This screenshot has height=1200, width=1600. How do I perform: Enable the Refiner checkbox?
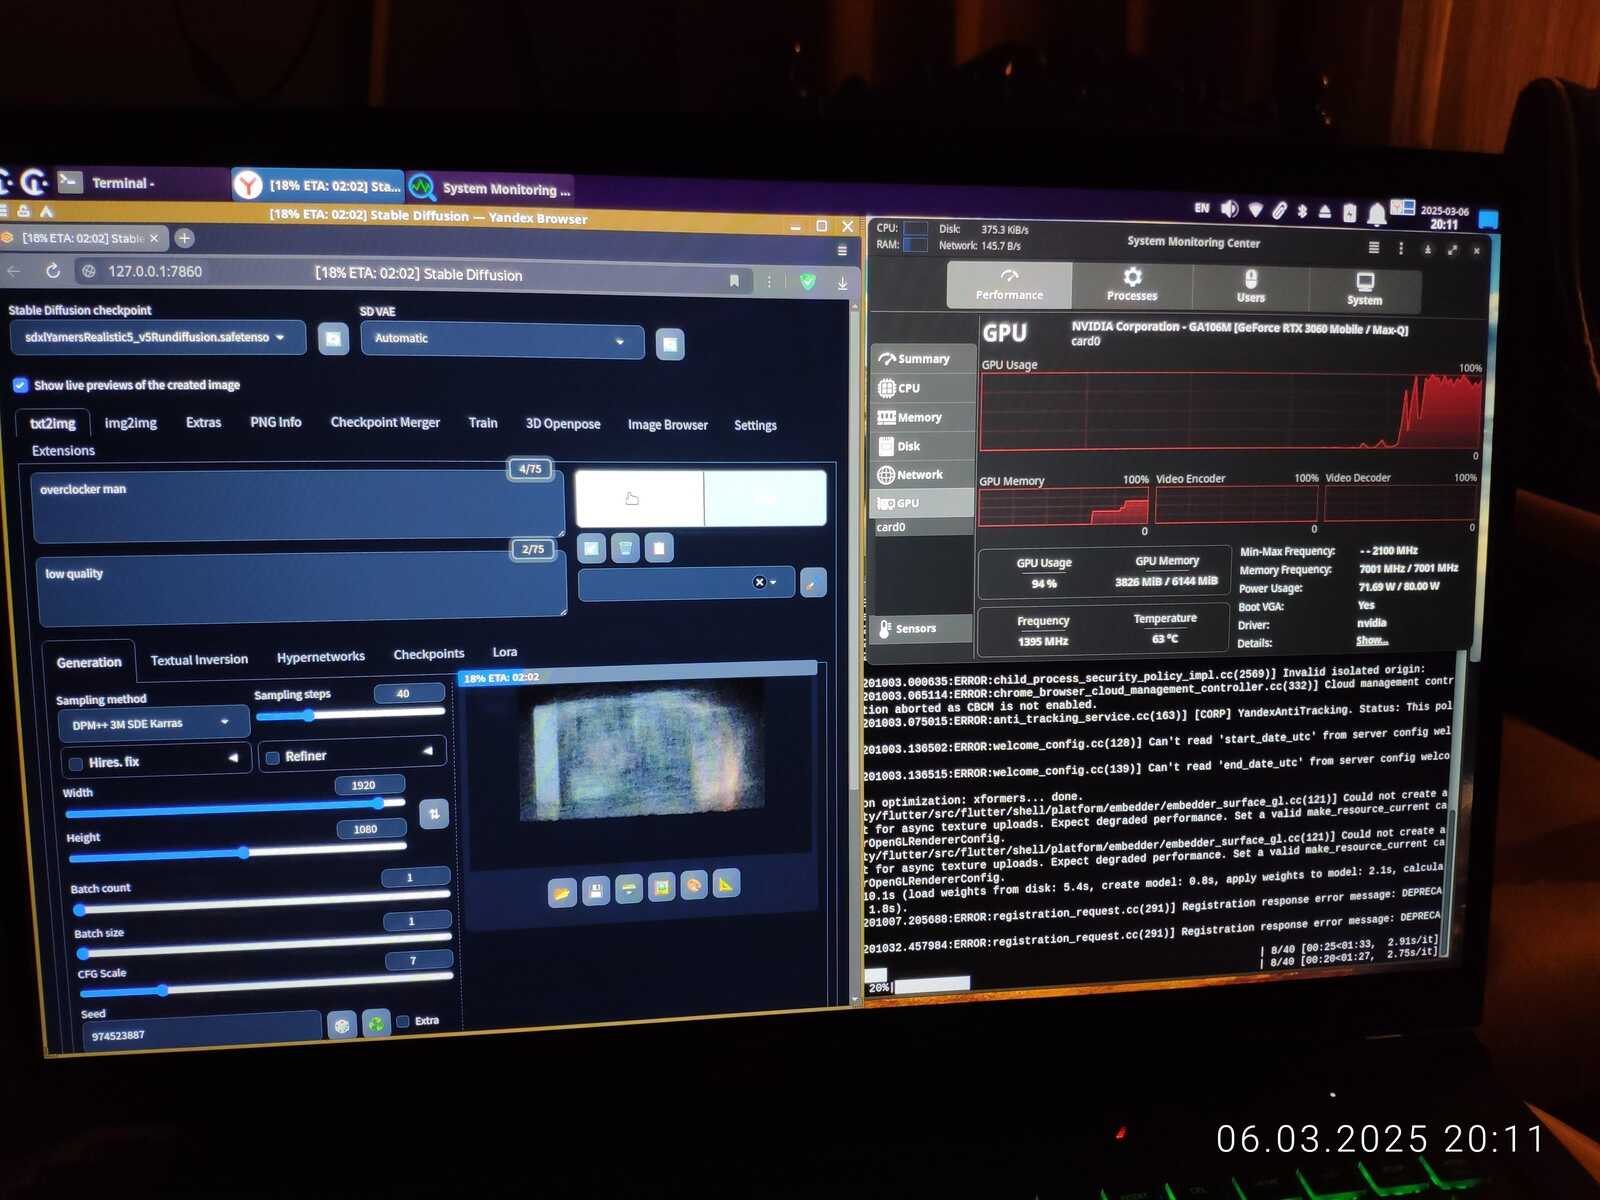(x=273, y=758)
